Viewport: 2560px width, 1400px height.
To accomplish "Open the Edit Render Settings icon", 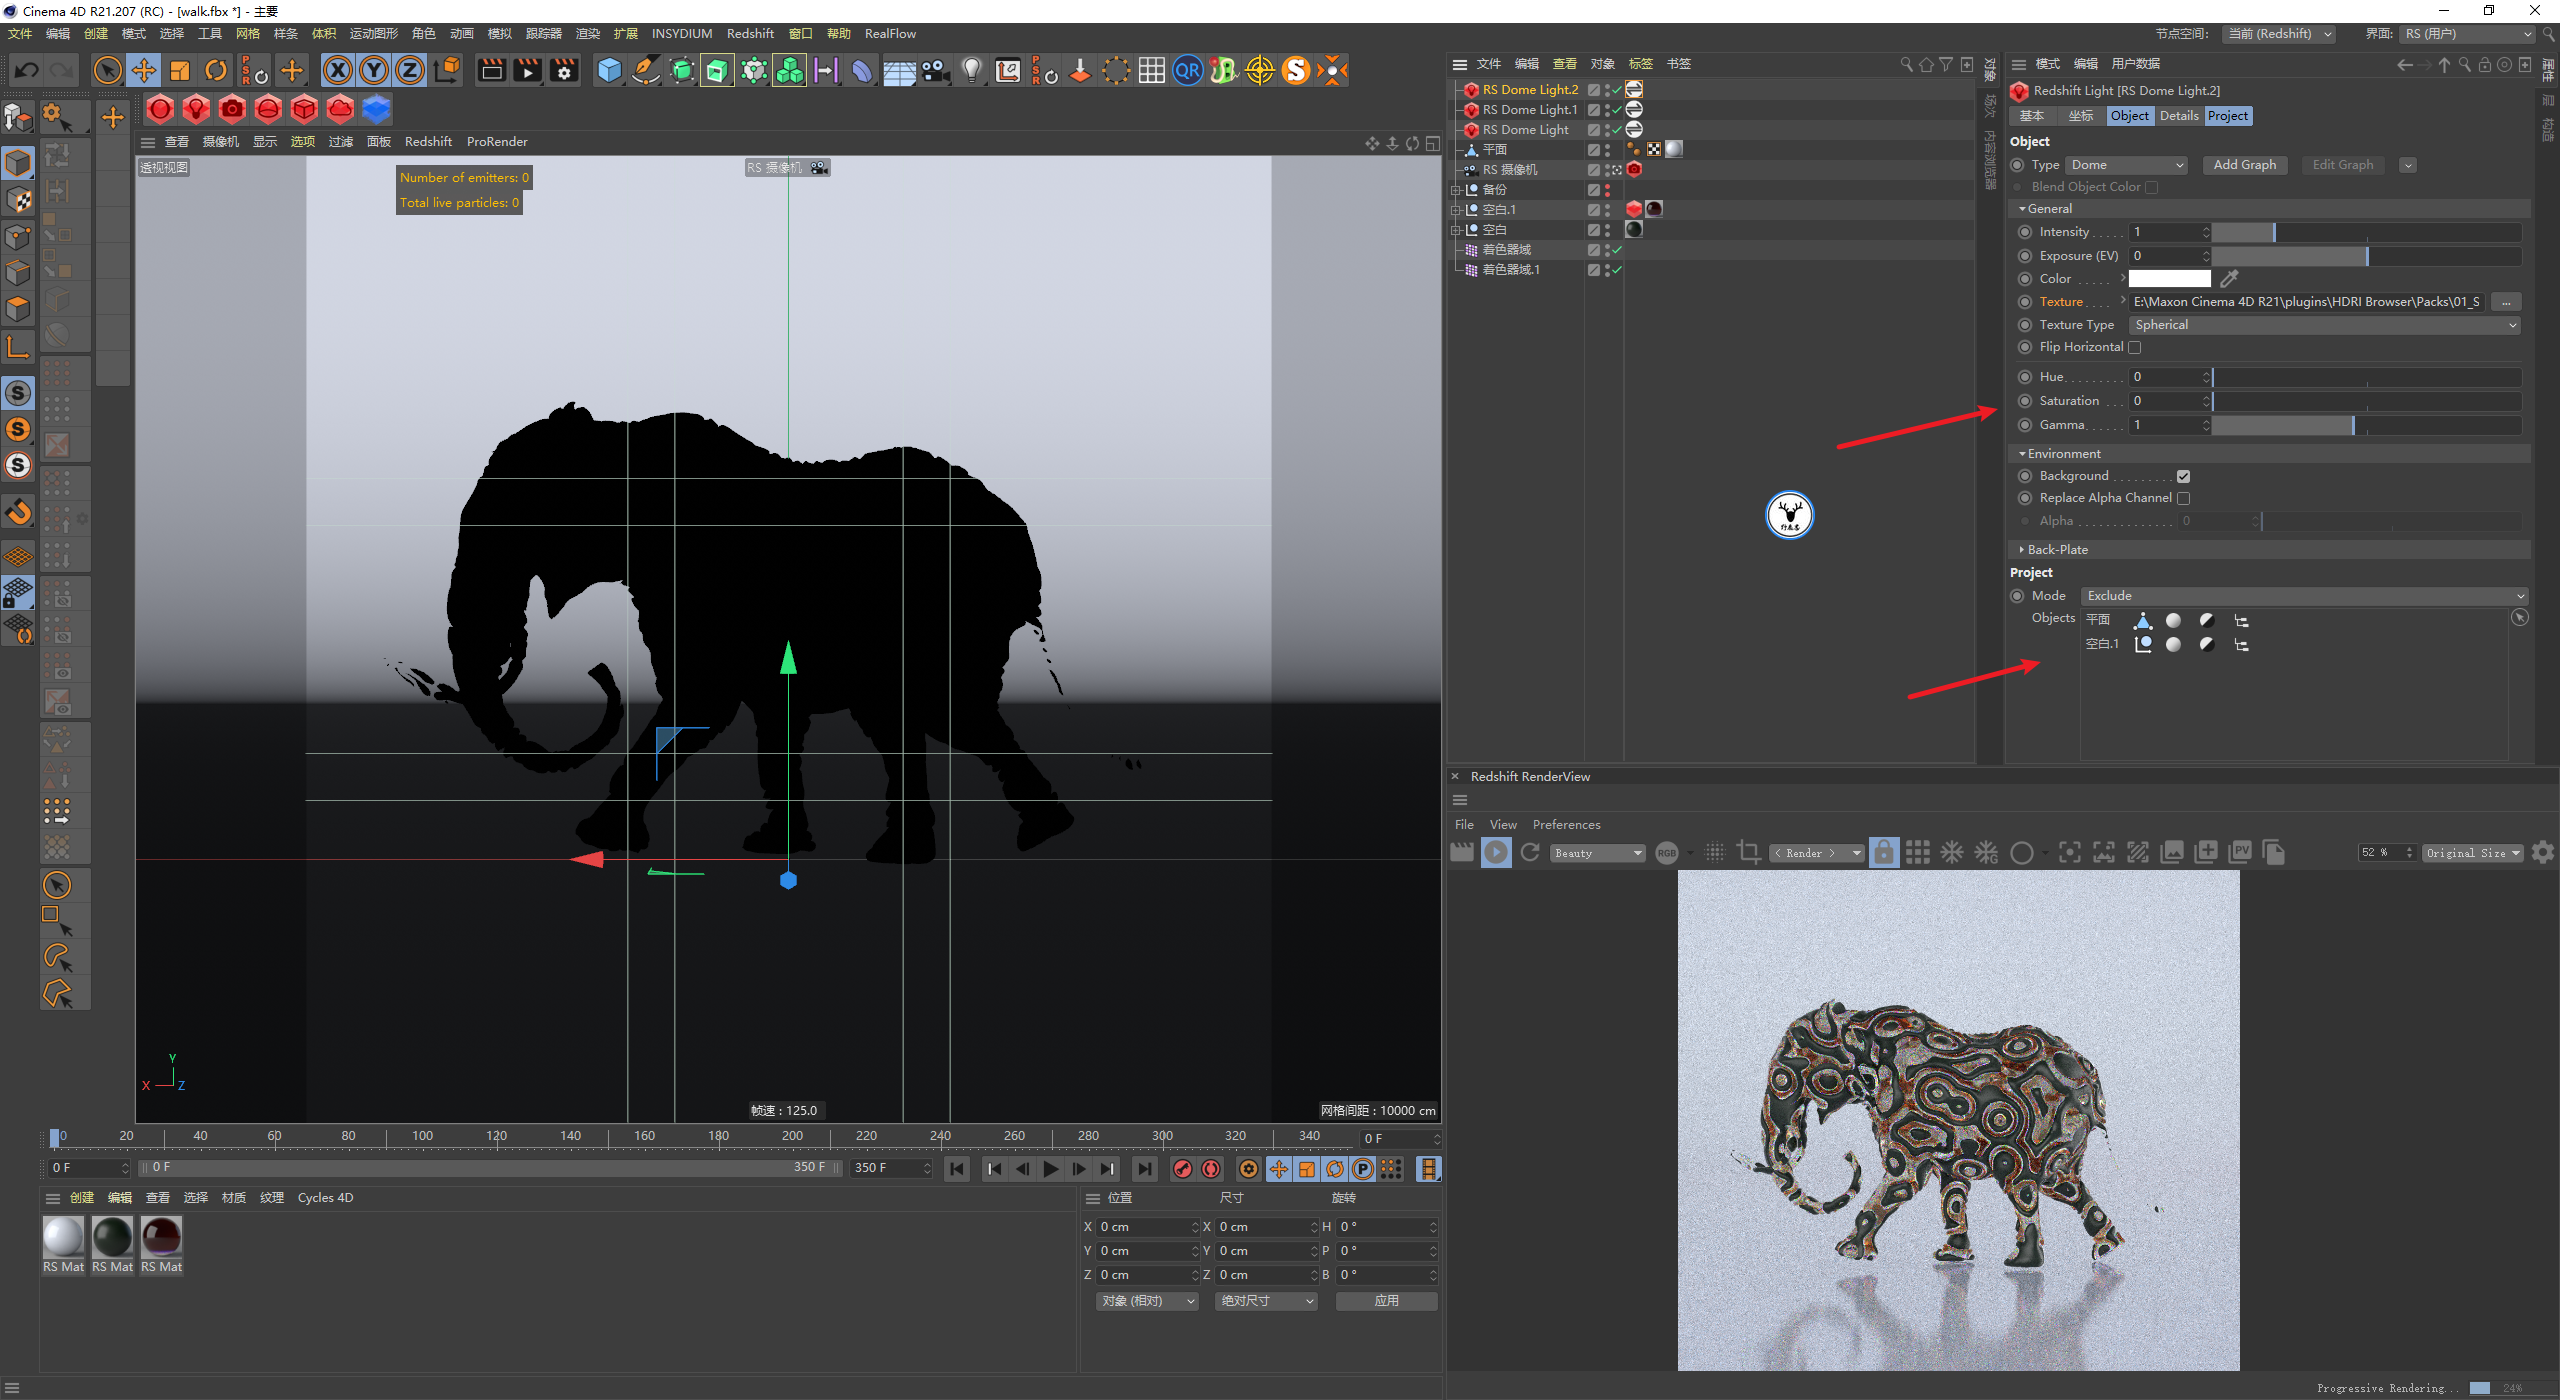I will [x=564, y=70].
